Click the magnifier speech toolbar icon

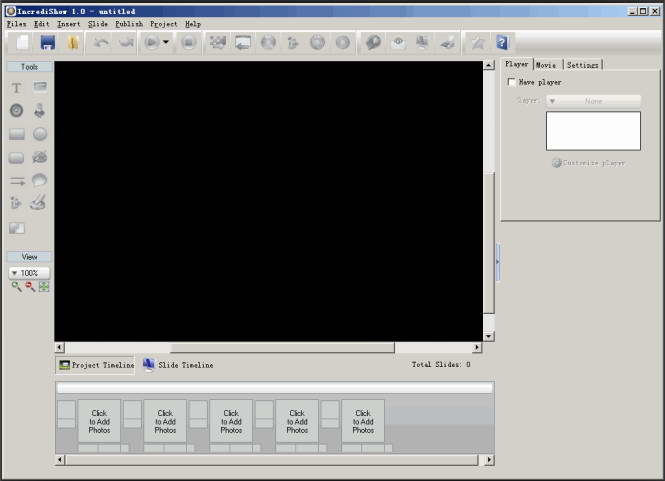373,42
